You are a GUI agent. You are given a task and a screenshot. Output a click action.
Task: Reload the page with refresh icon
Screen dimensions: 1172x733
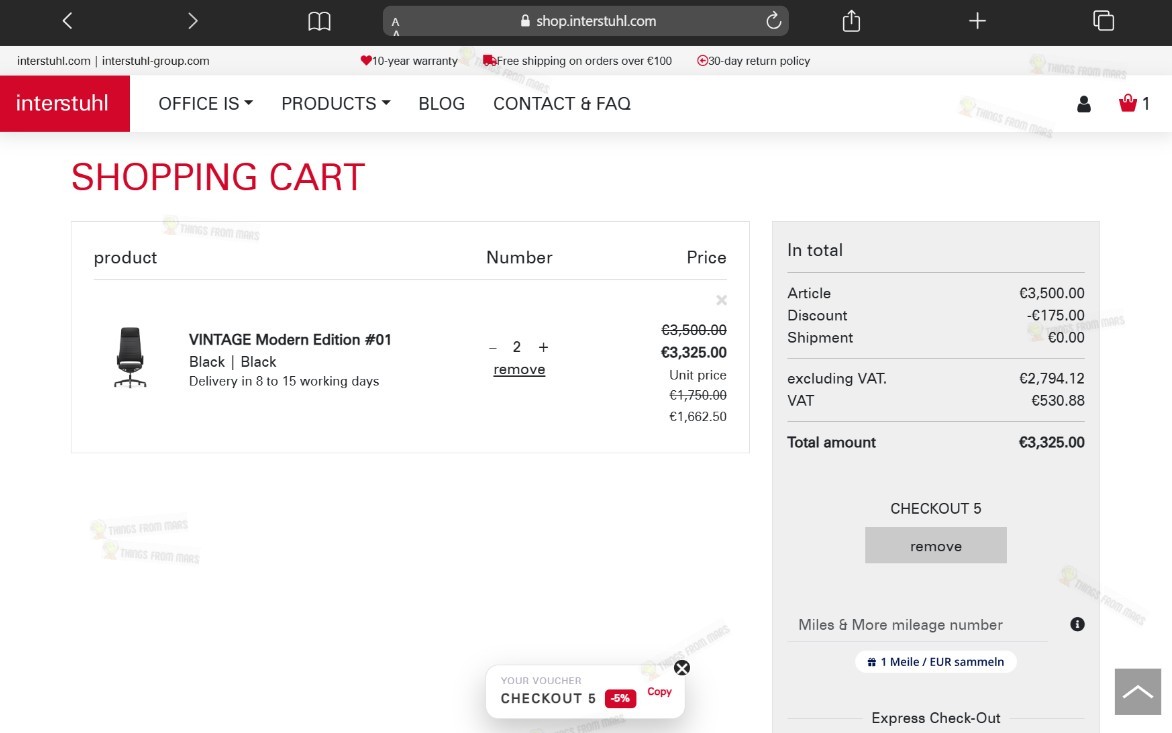pyautogui.click(x=774, y=21)
